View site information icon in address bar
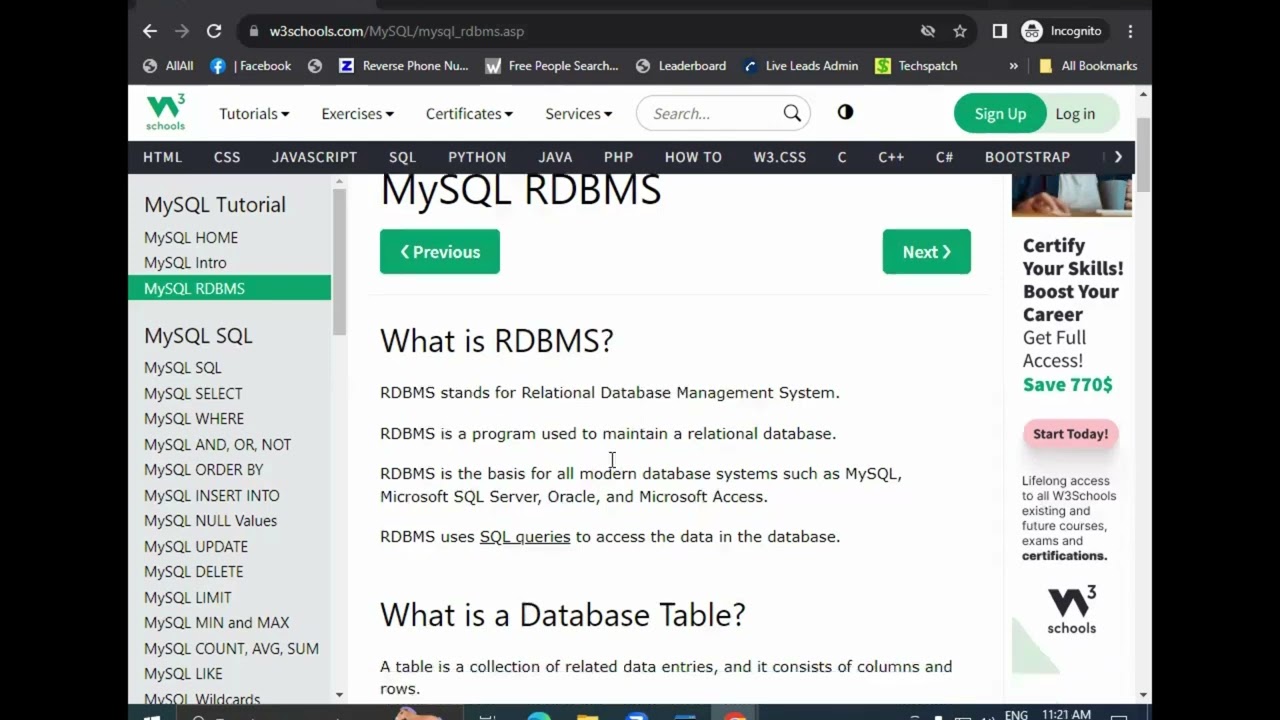Viewport: 1280px width, 720px height. (x=255, y=31)
